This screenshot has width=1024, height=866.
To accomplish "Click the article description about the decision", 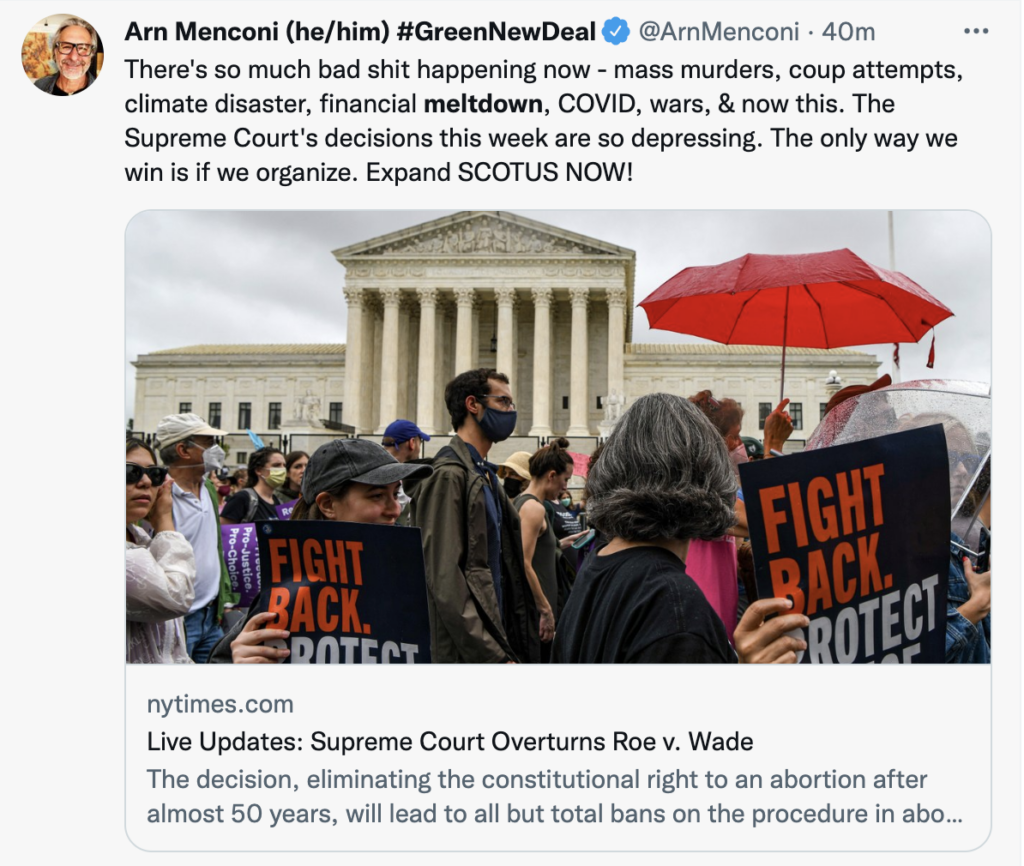I will 554,796.
